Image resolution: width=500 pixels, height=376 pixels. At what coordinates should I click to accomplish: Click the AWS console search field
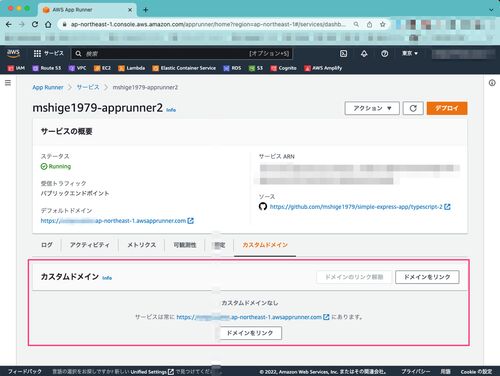click(x=182, y=54)
